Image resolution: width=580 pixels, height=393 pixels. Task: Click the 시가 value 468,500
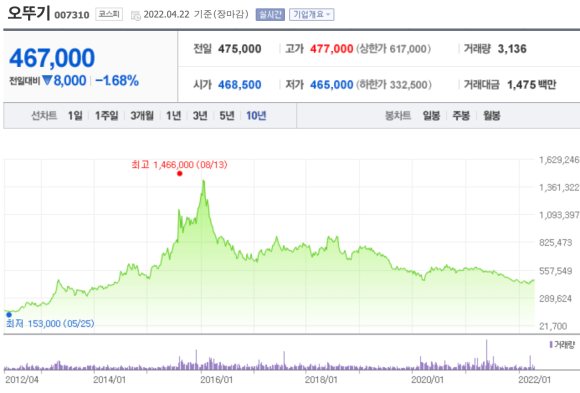click(x=240, y=85)
